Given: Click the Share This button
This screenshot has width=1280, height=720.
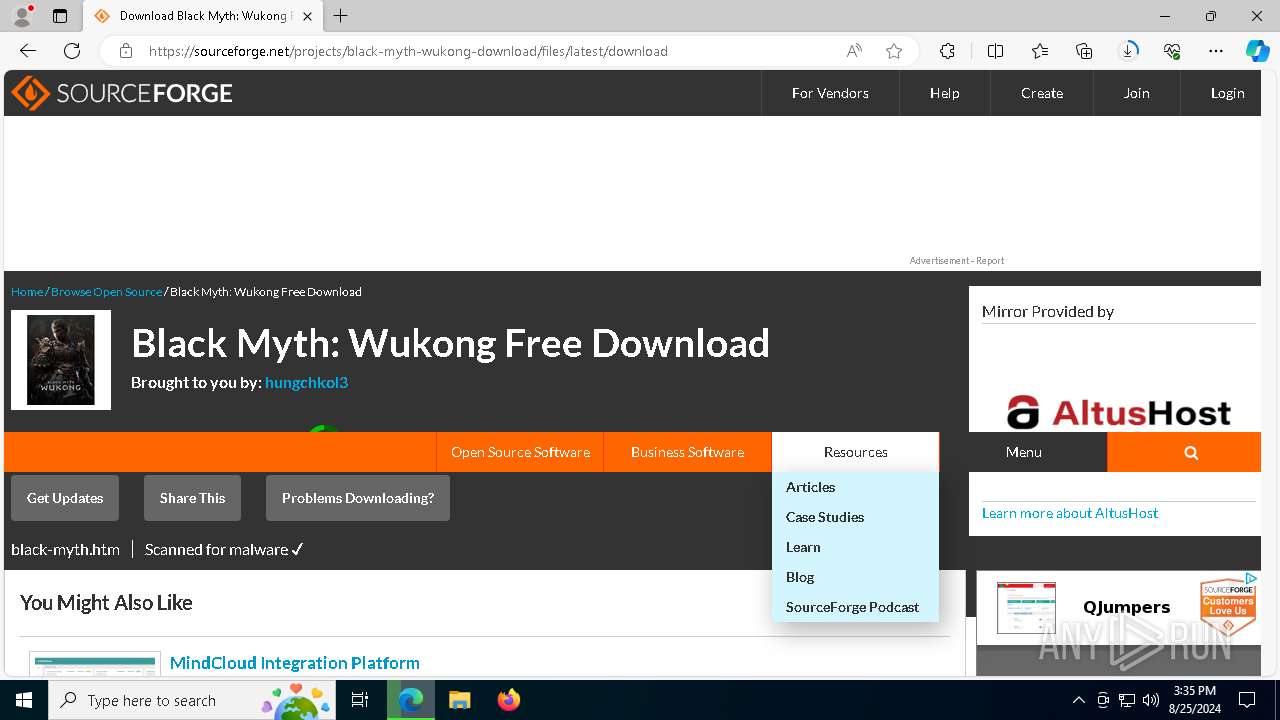Looking at the screenshot, I should tap(192, 498).
